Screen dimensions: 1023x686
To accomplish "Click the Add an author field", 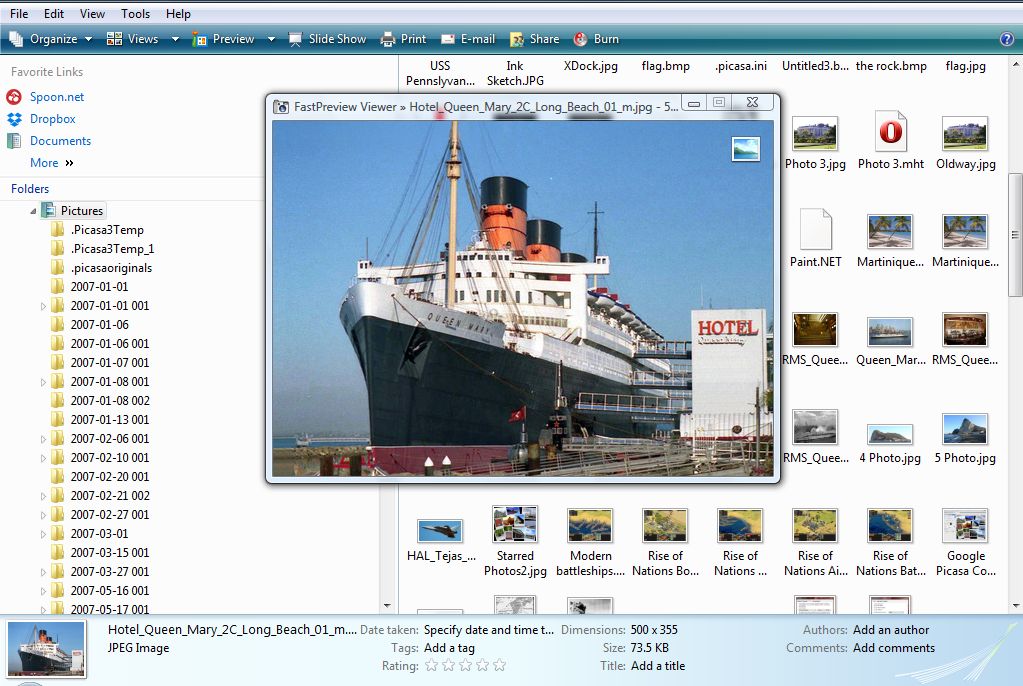I will (x=891, y=630).
